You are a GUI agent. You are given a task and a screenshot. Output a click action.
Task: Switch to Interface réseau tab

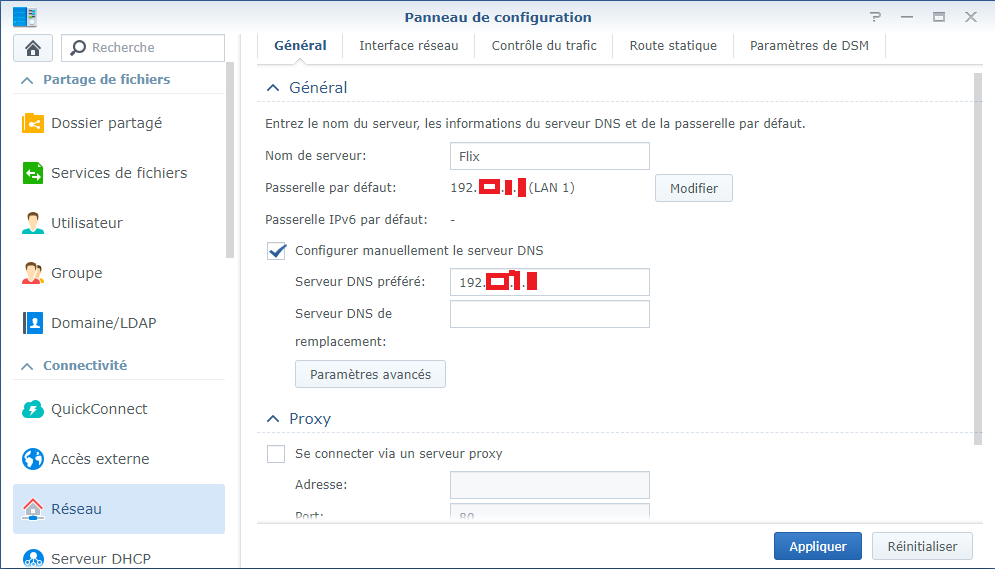click(x=408, y=46)
